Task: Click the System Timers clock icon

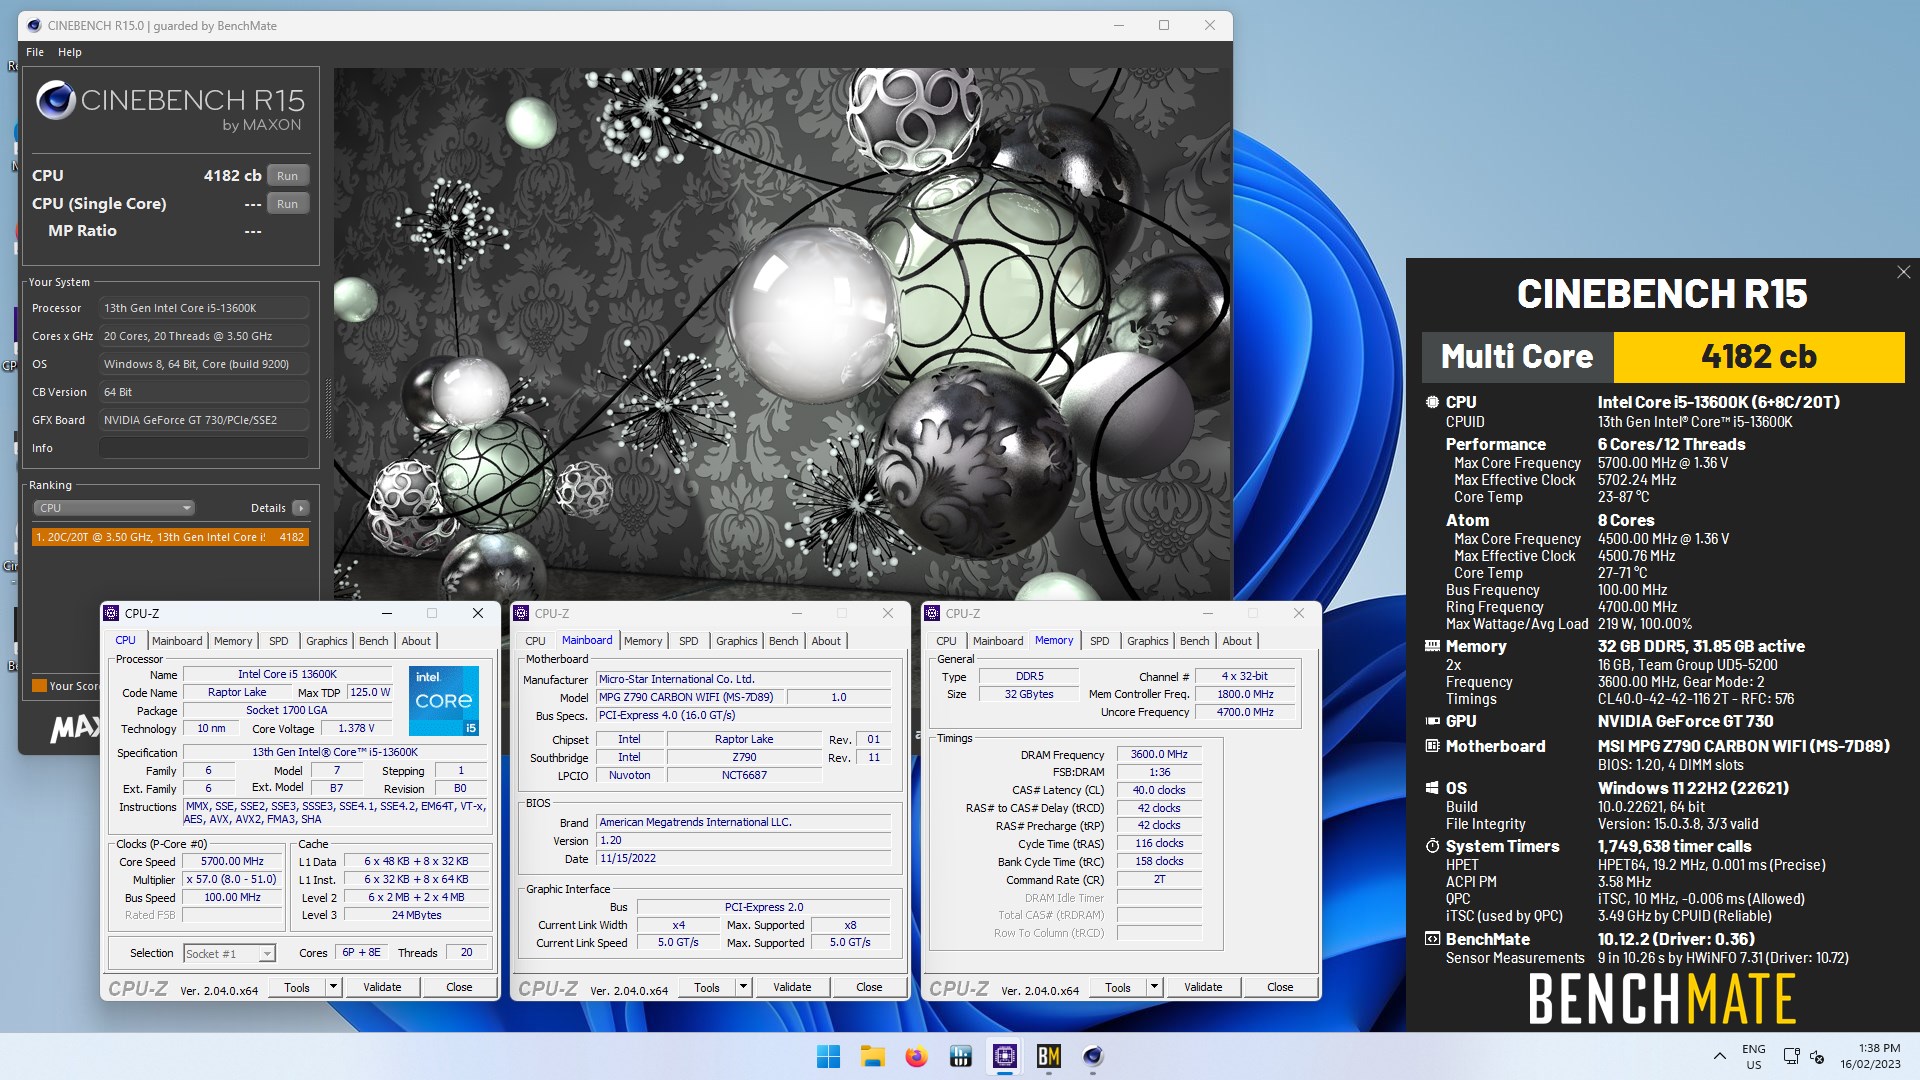Action: pos(1432,846)
